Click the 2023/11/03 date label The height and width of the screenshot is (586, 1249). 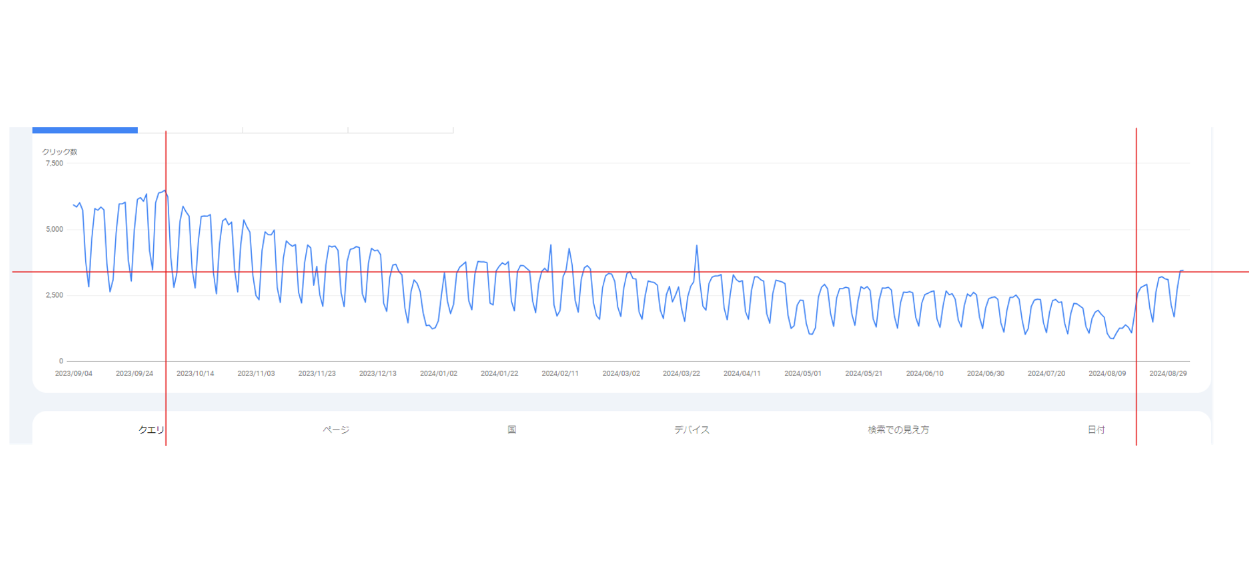[x=256, y=373]
